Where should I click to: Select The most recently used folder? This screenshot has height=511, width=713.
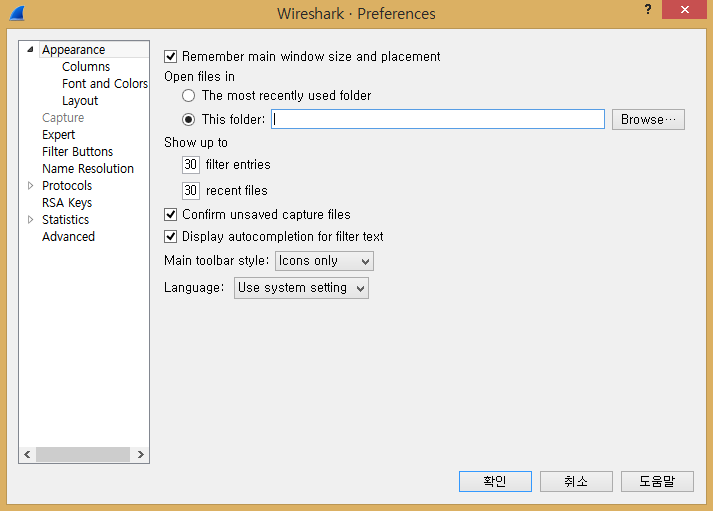tap(189, 95)
